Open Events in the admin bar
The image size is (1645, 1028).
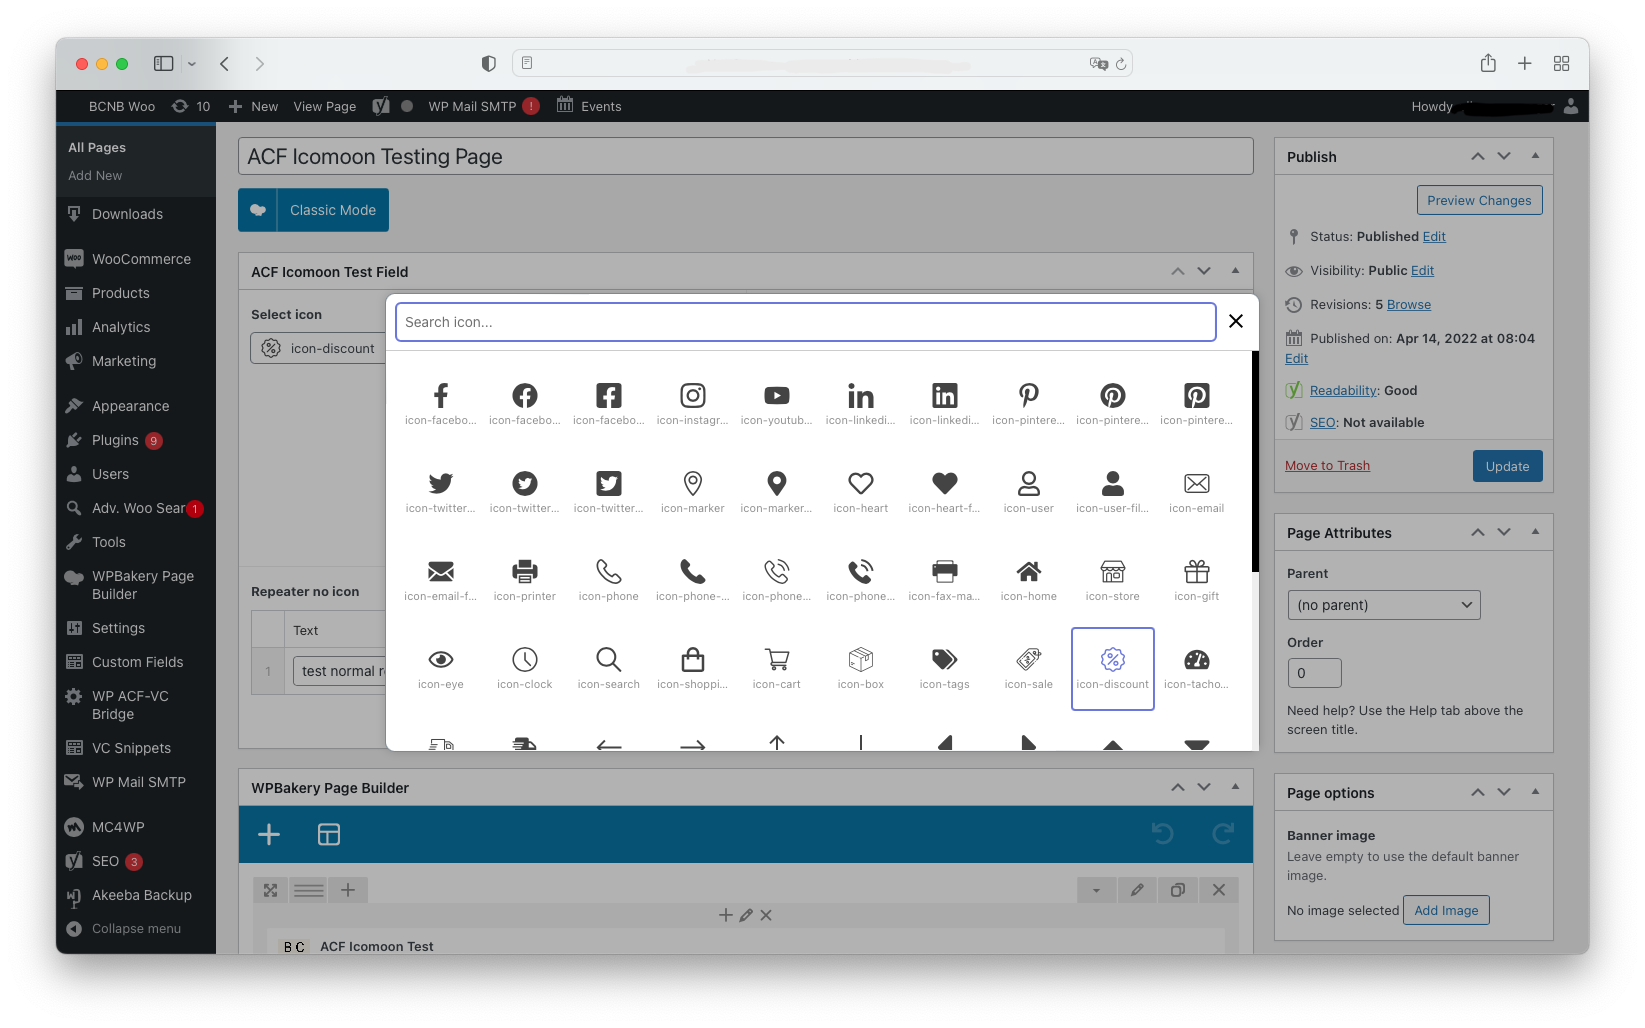[x=589, y=106]
